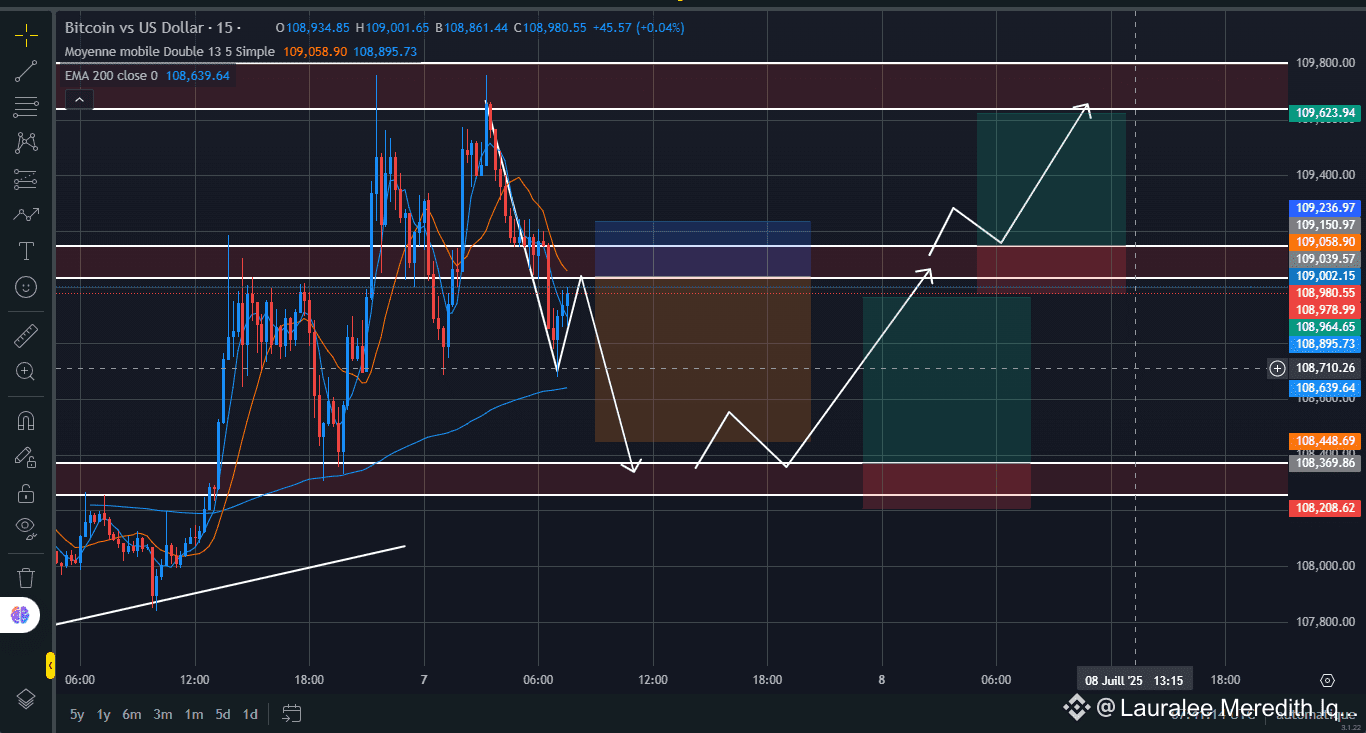Image resolution: width=1366 pixels, height=733 pixels.
Task: Collapse the drawing toolbar with yellow arrow
Action: (x=50, y=664)
